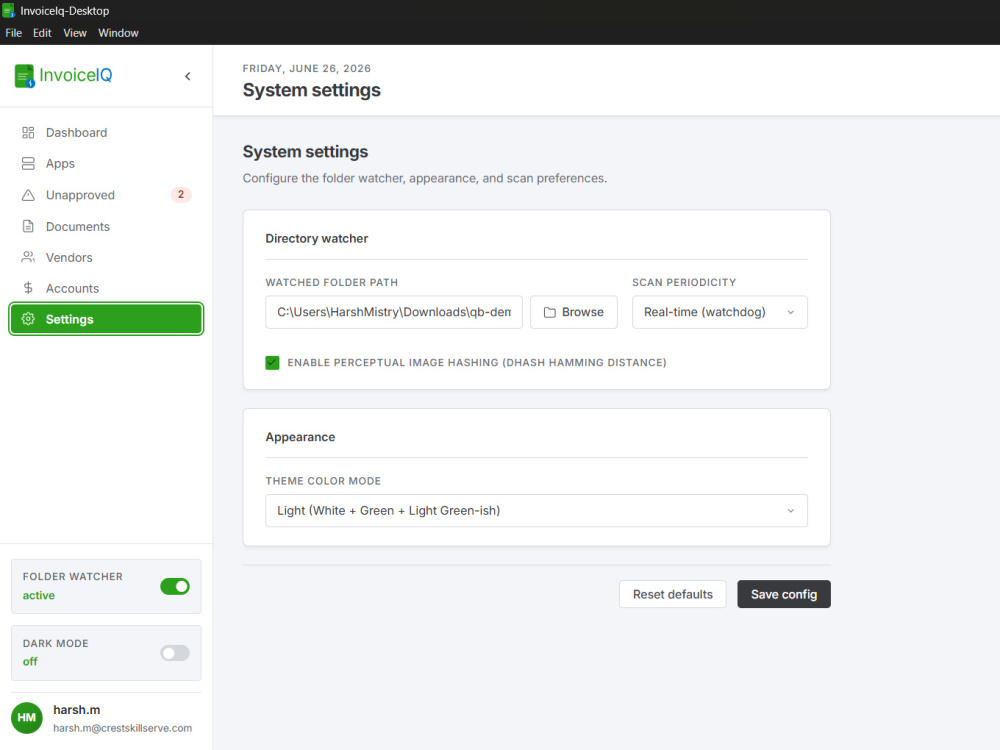Collapse the sidebar with the chevron

(188, 76)
